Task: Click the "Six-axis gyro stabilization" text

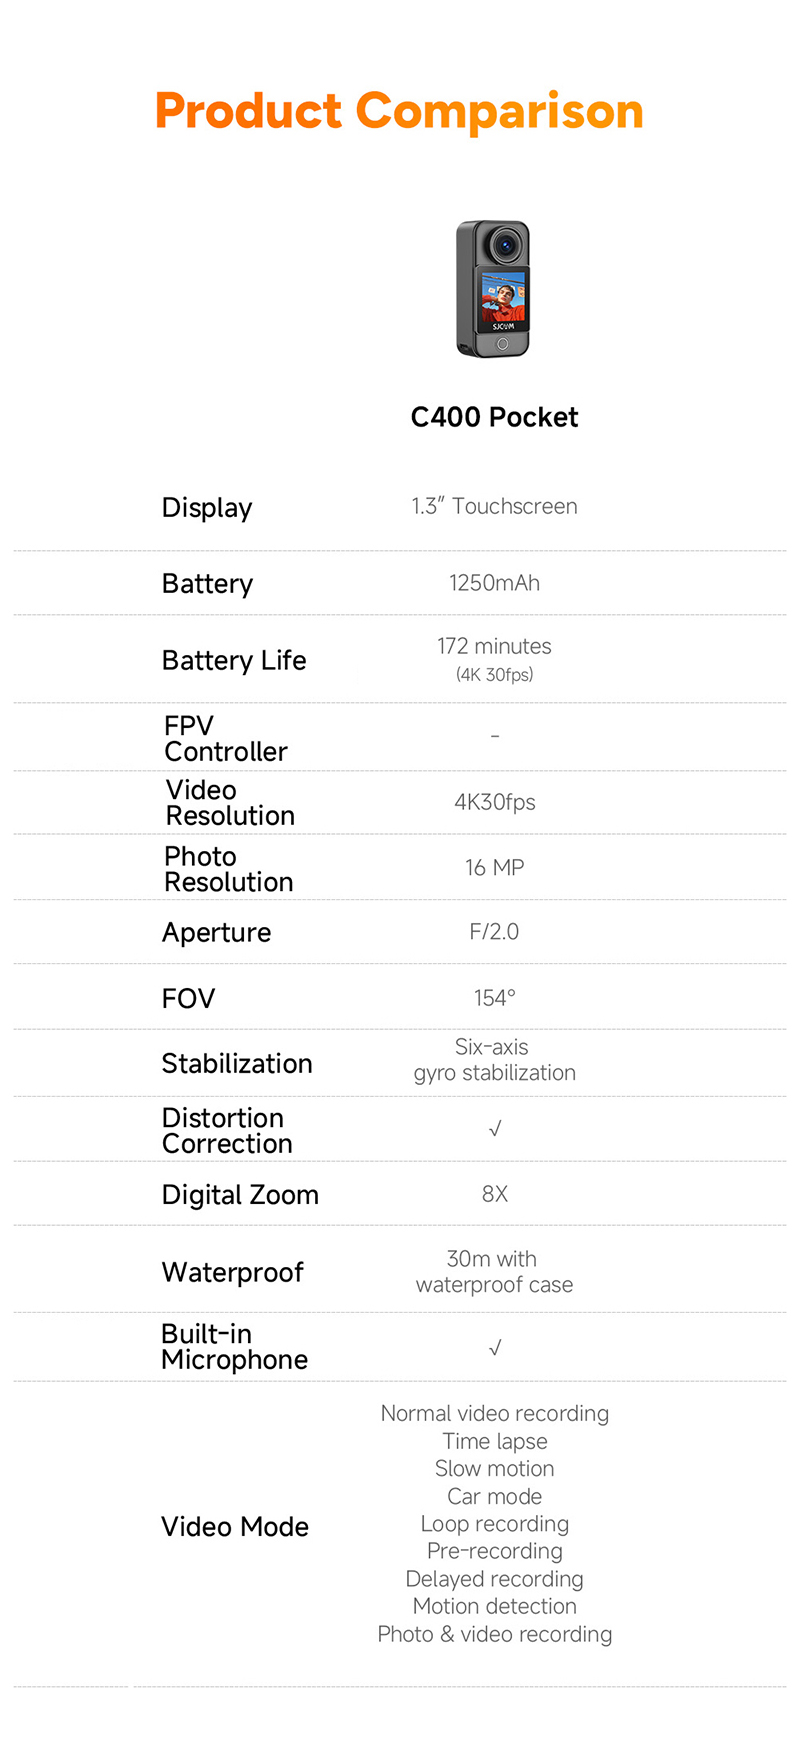Action: (494, 1060)
